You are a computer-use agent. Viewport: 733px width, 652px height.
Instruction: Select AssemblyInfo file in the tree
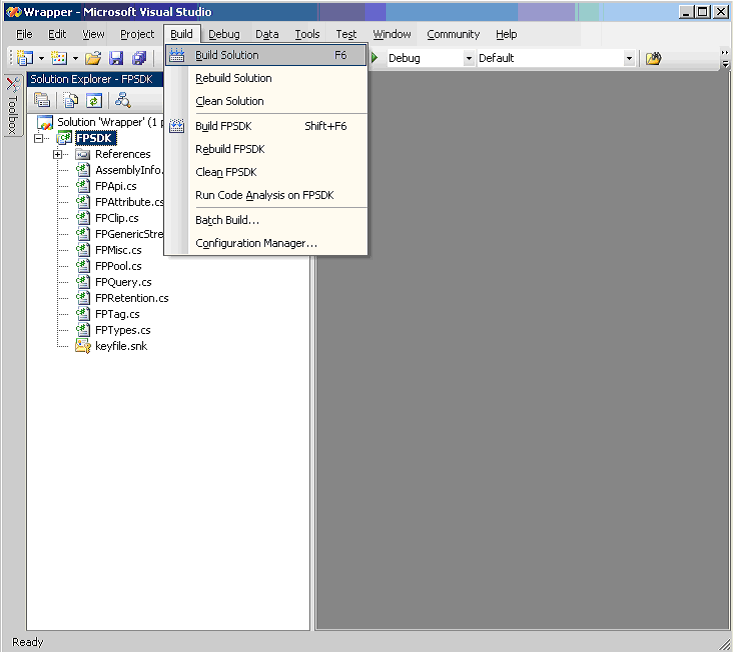point(129,170)
